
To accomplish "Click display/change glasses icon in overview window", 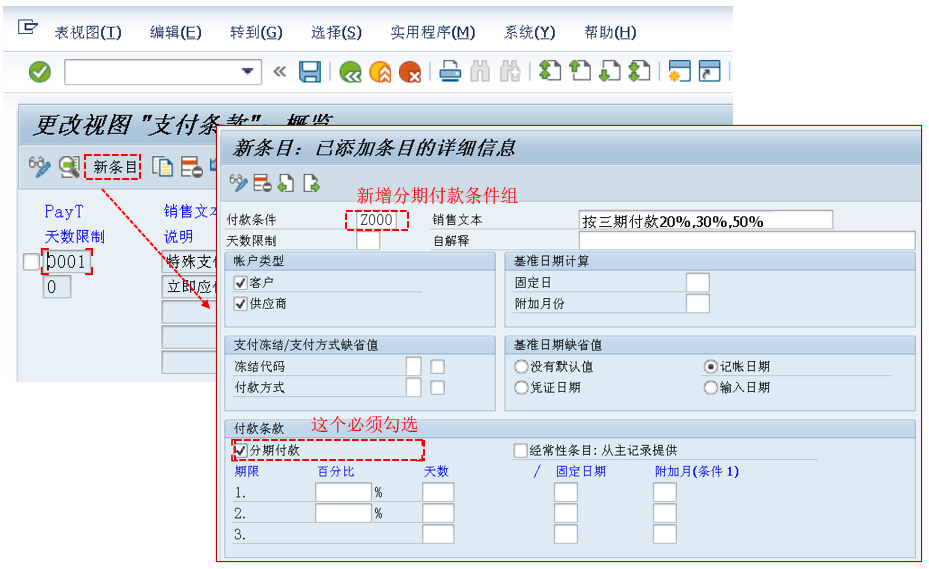I will pyautogui.click(x=40, y=167).
